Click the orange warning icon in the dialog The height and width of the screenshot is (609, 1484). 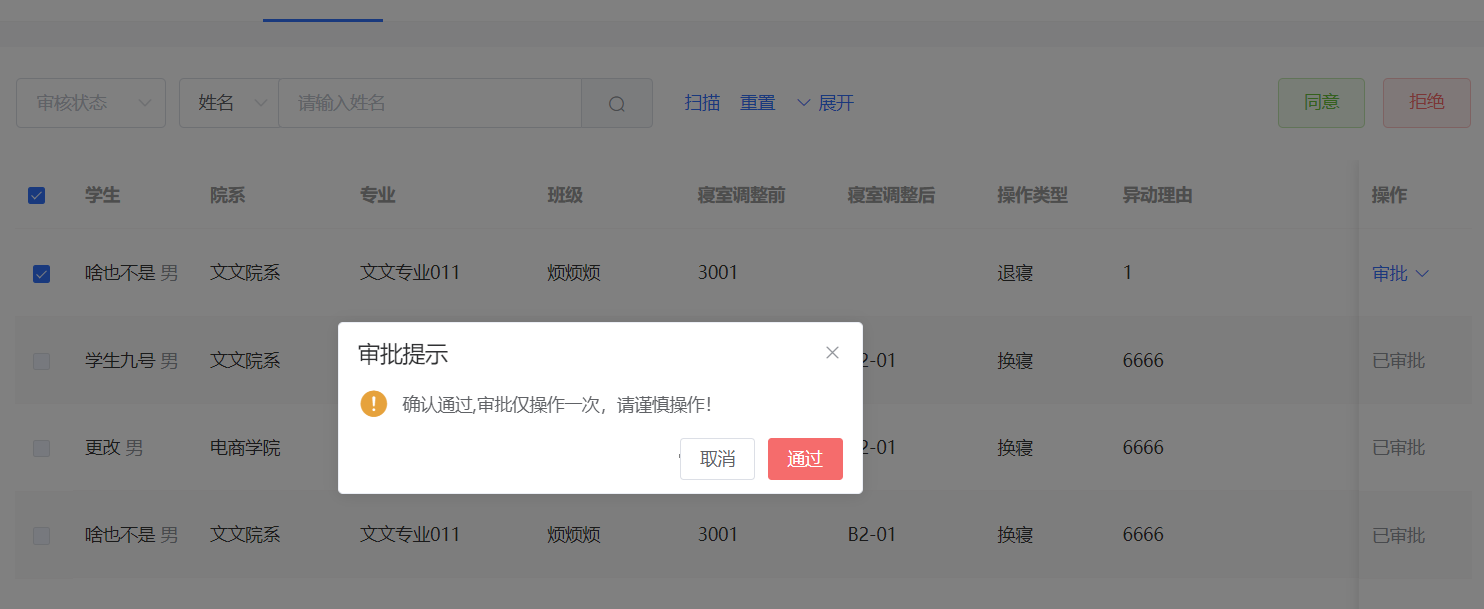[x=373, y=404]
